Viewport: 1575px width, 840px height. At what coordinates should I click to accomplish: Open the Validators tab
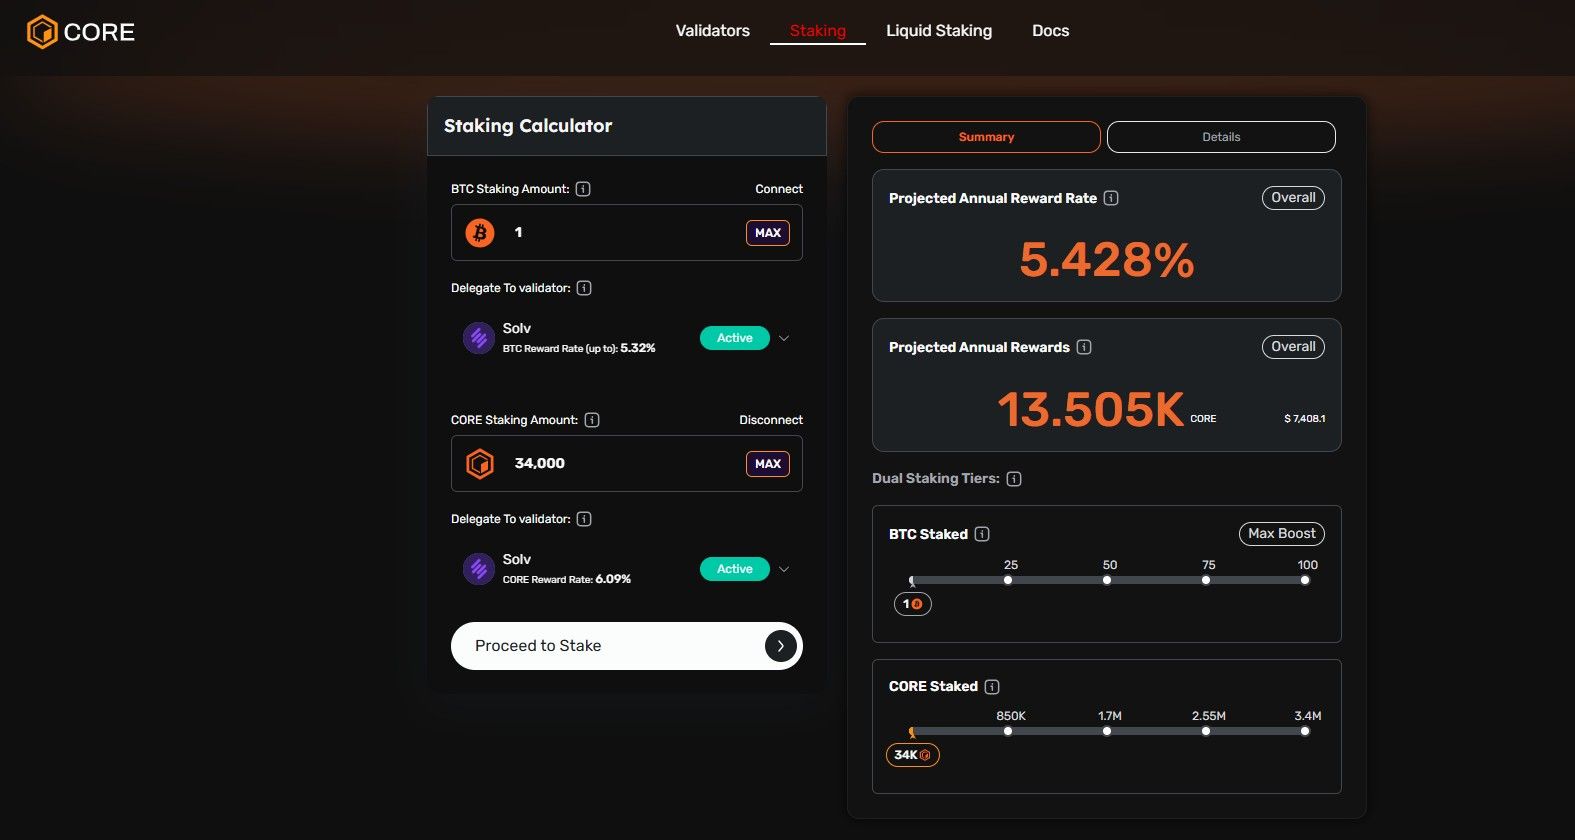pos(712,31)
